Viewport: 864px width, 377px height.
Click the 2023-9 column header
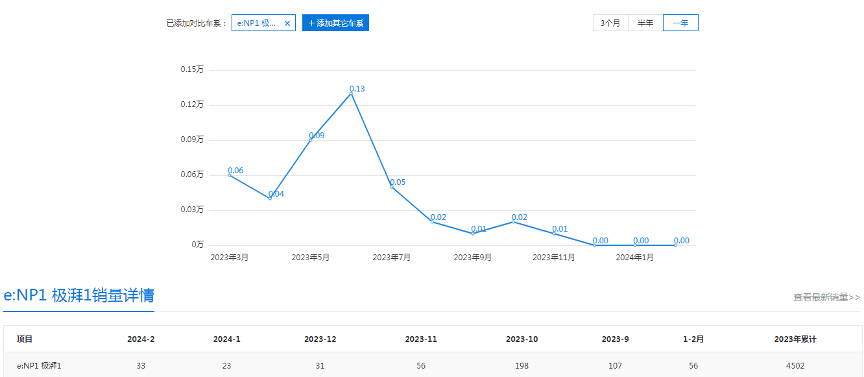click(x=615, y=340)
